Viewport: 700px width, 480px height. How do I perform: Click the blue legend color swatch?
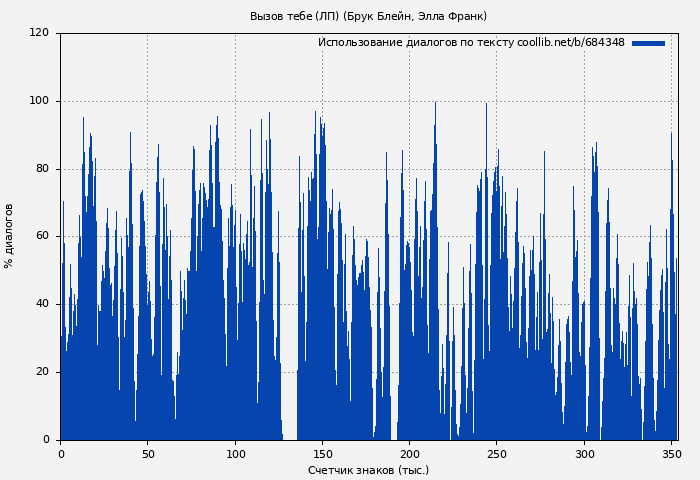[648, 43]
